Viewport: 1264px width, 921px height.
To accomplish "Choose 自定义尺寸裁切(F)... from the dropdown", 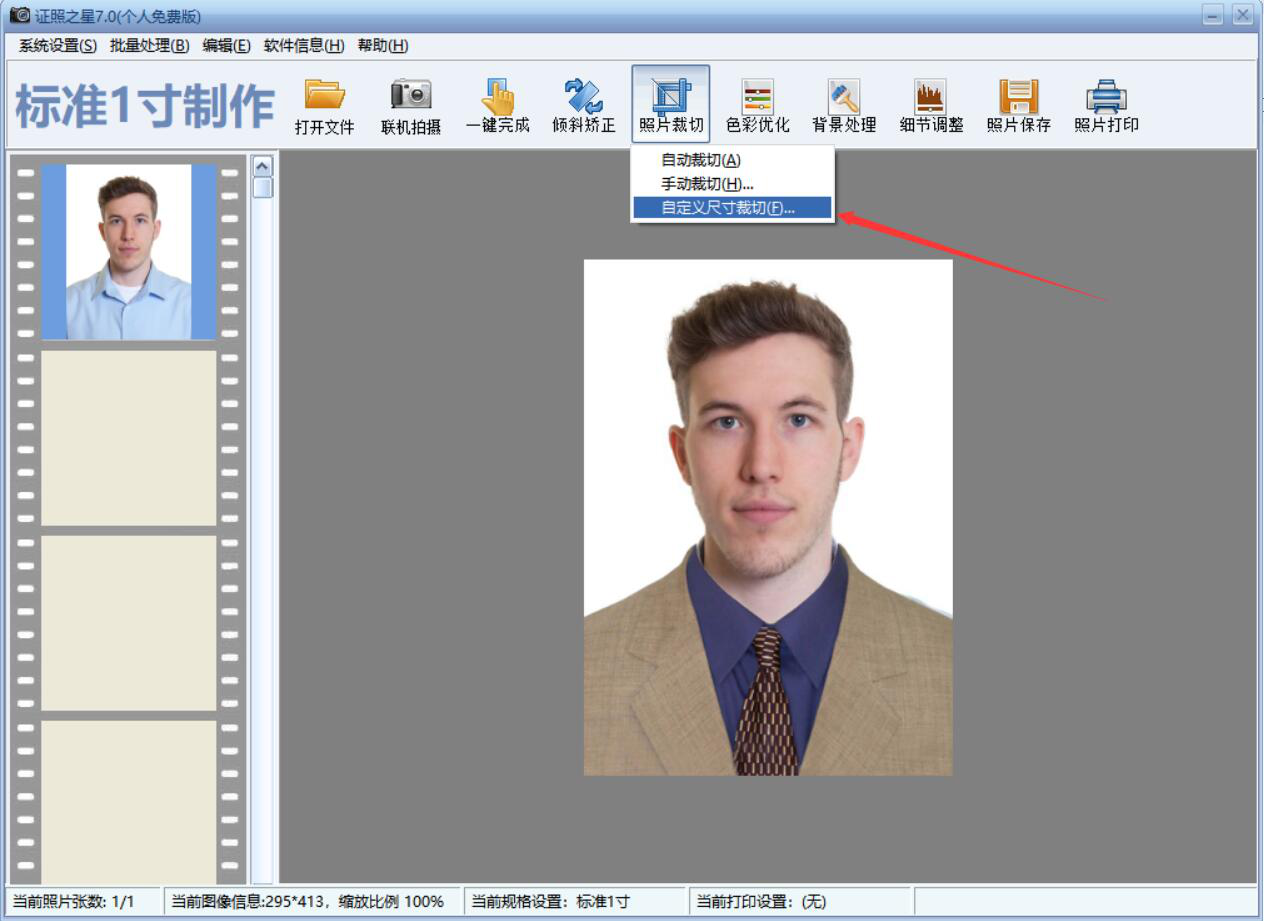I will pos(732,208).
